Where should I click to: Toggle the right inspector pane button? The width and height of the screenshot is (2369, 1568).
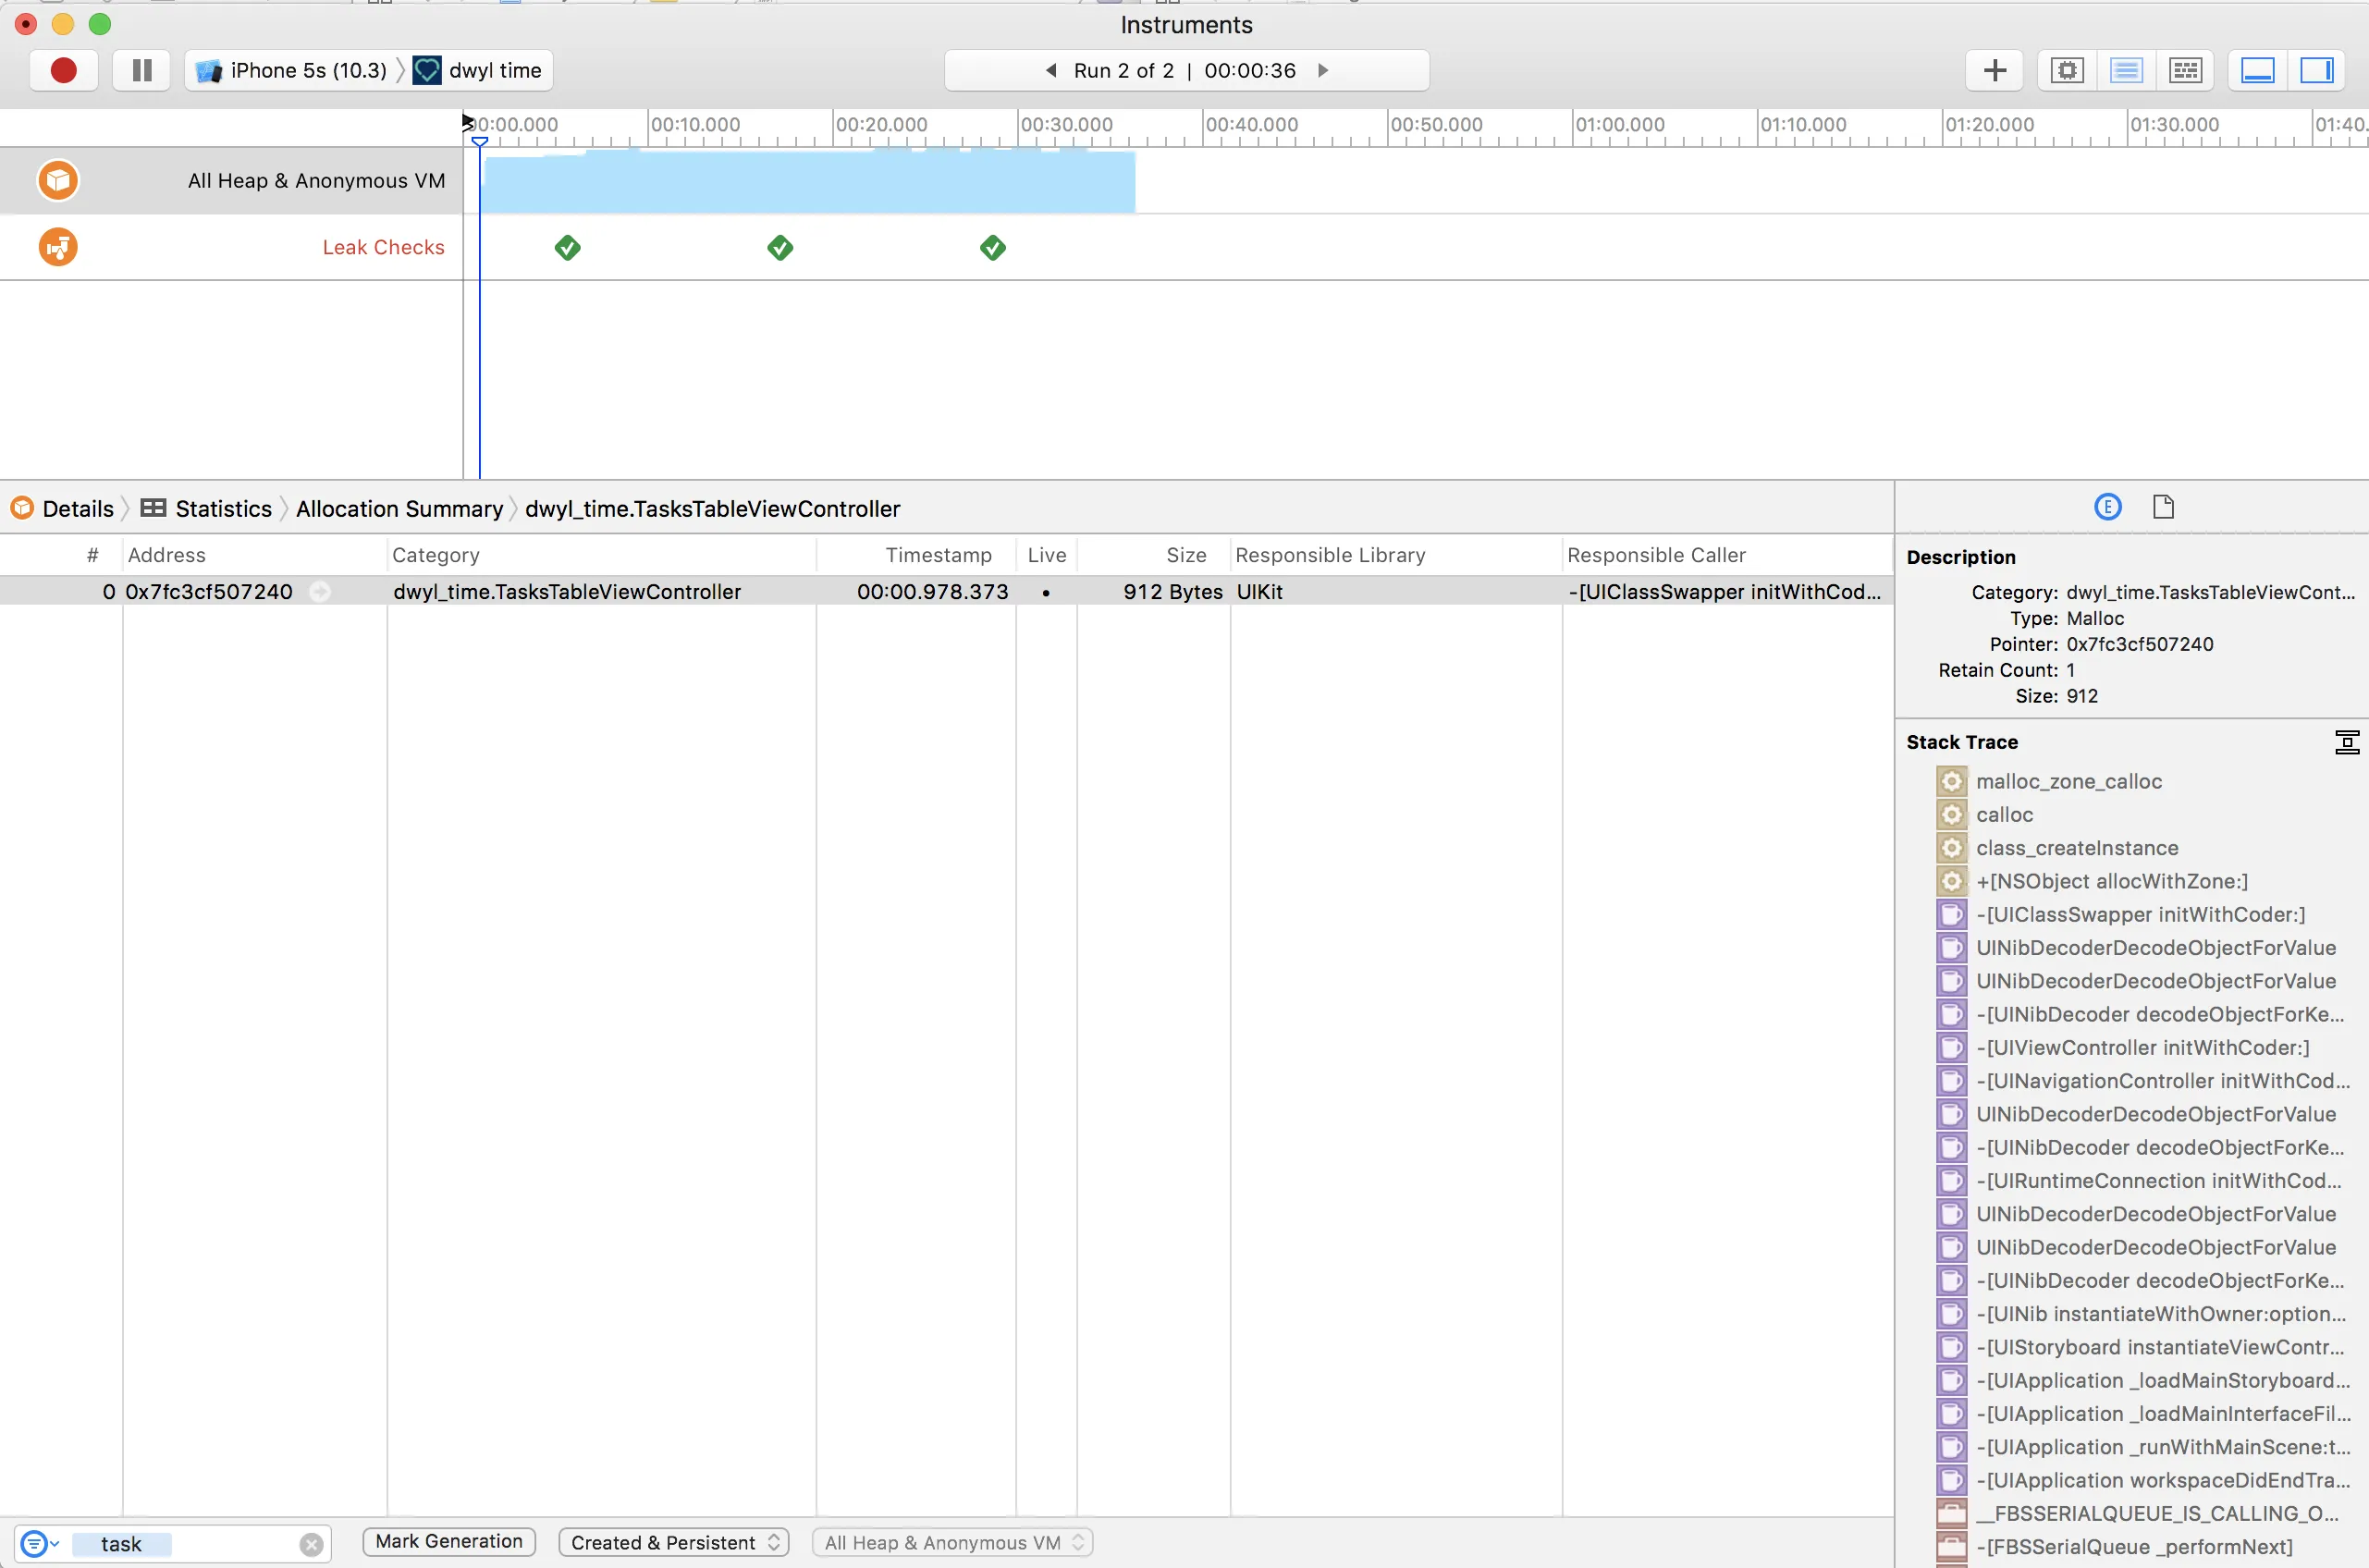(2316, 71)
